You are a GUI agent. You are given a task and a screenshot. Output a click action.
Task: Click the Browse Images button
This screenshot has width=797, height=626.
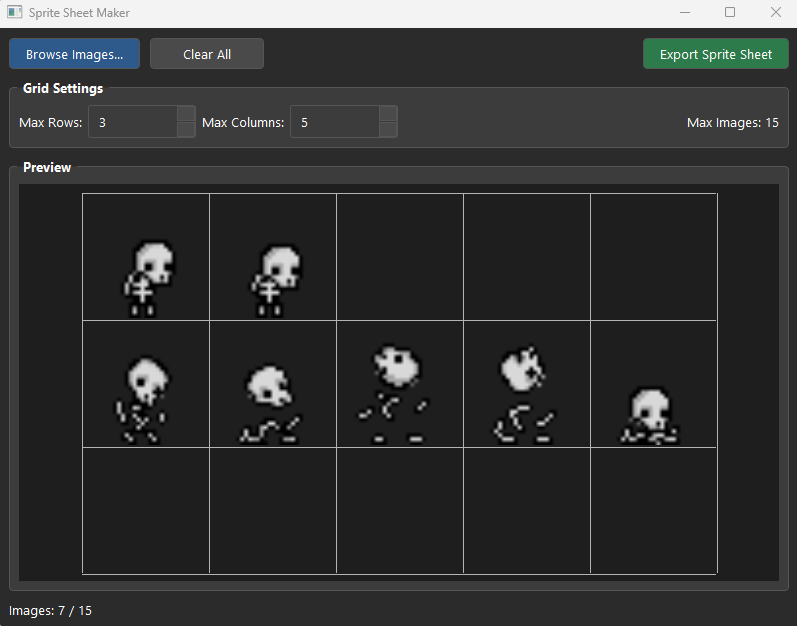pyautogui.click(x=74, y=54)
